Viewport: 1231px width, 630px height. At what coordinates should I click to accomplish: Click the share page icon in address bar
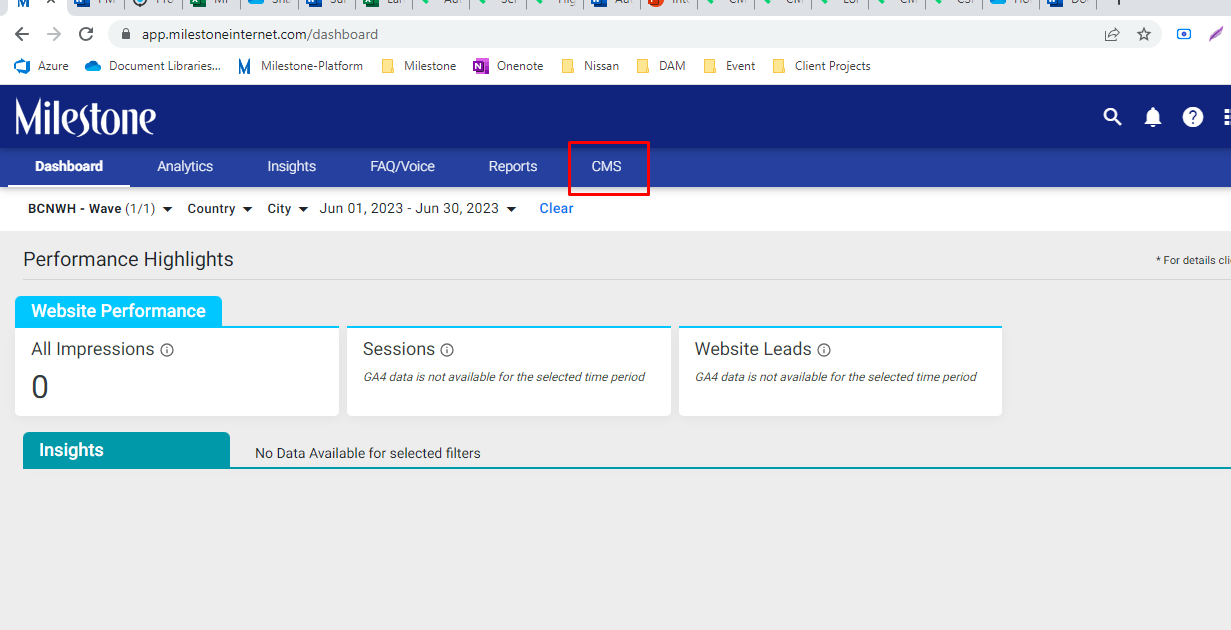pos(1112,34)
